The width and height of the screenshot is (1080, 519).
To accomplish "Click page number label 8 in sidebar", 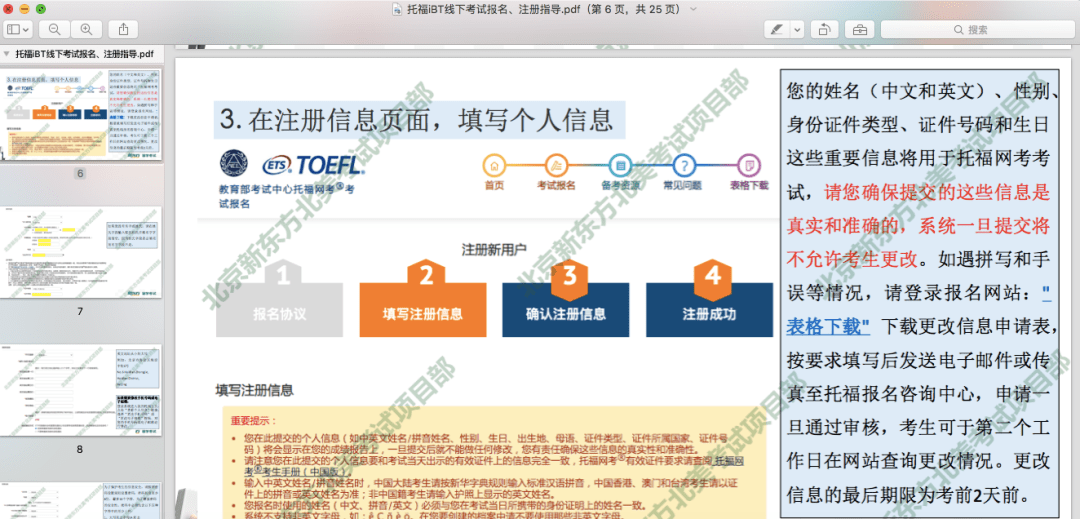I will click(80, 449).
